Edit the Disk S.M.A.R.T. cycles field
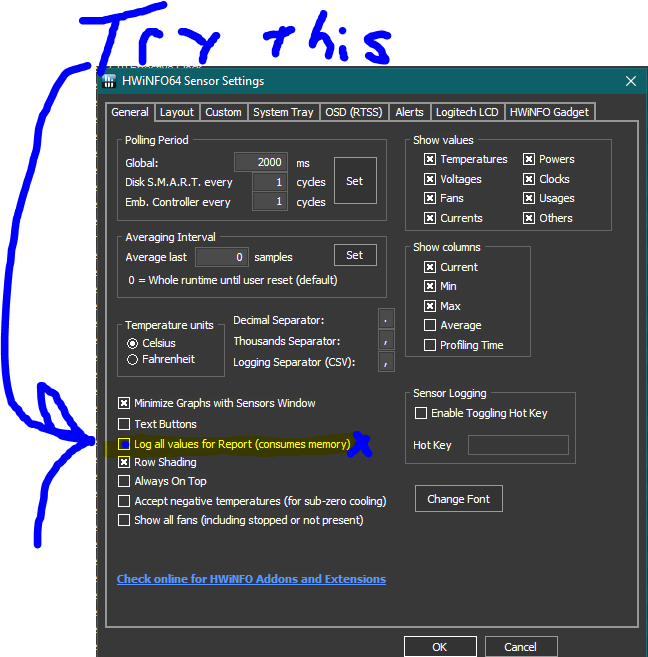Viewport: 648px width, 657px height. click(x=270, y=182)
